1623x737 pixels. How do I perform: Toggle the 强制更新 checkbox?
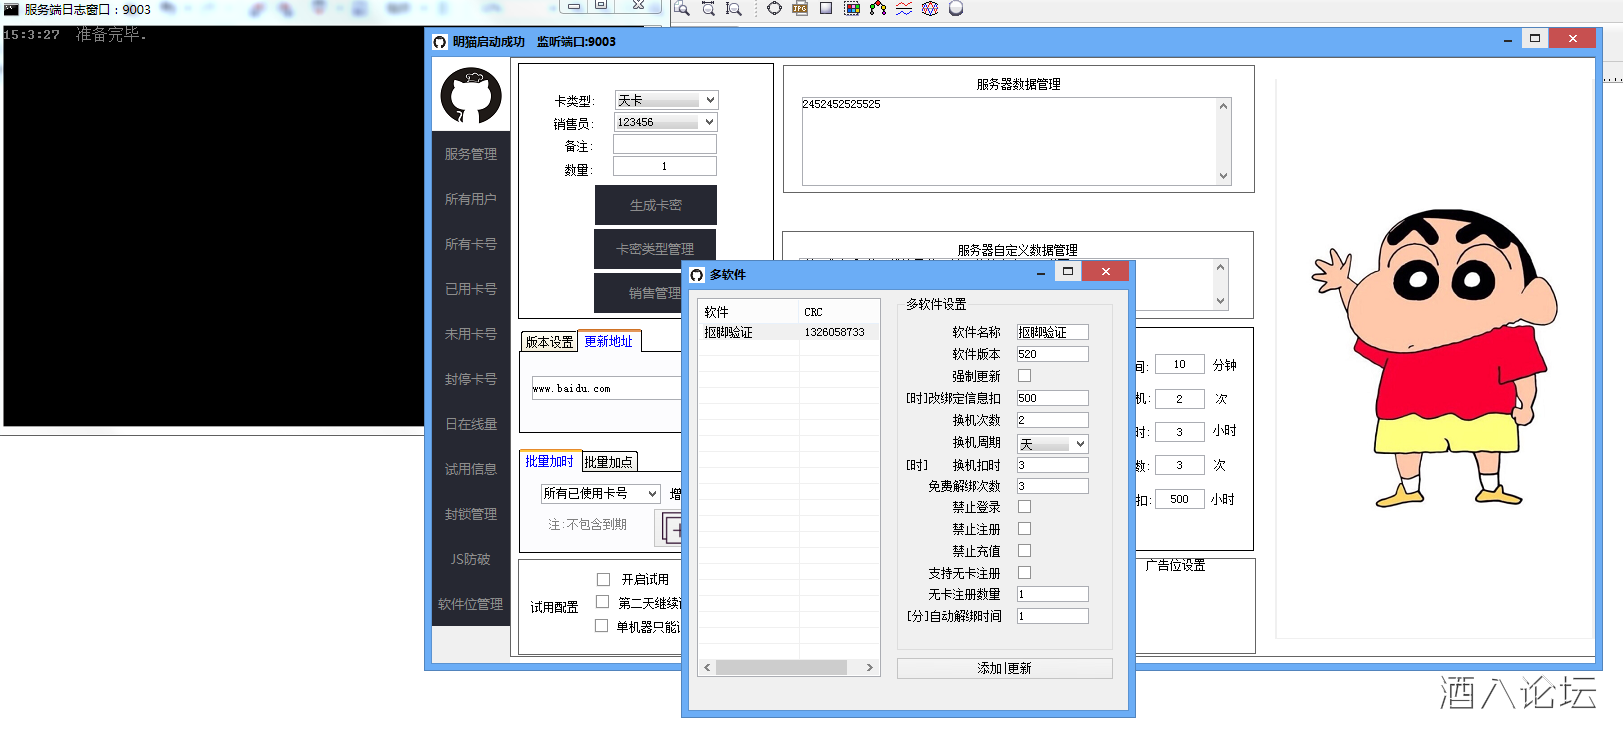click(1024, 376)
